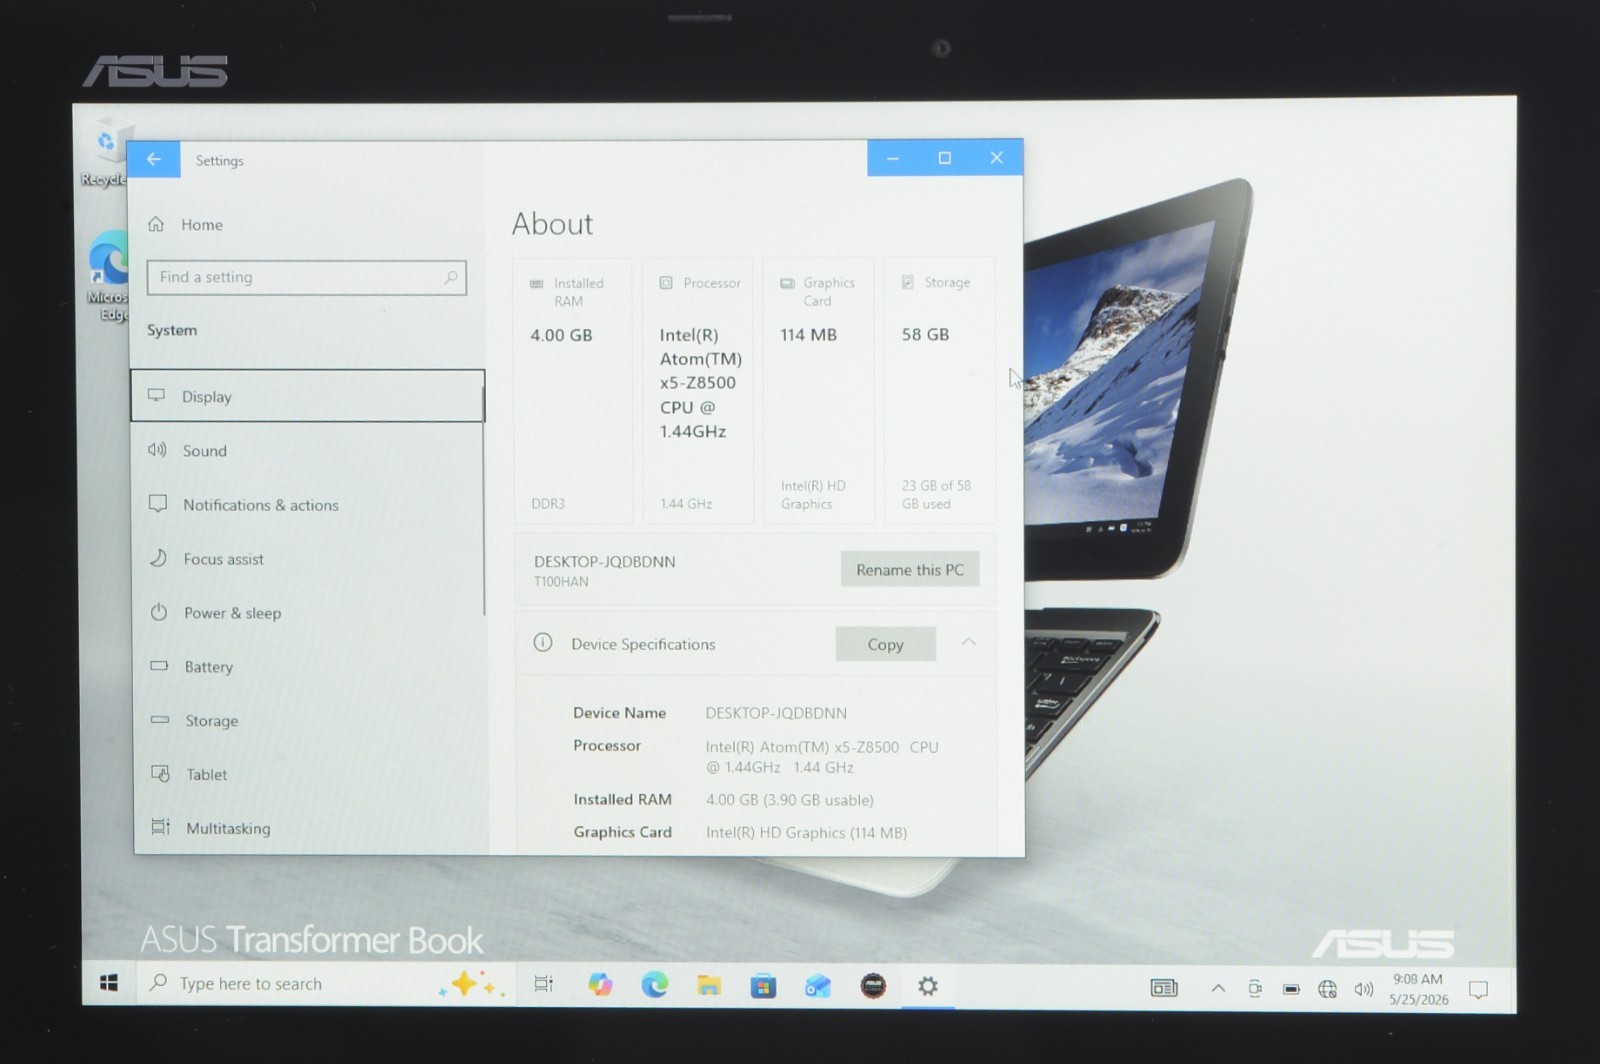Click the Processor card

tap(697, 391)
